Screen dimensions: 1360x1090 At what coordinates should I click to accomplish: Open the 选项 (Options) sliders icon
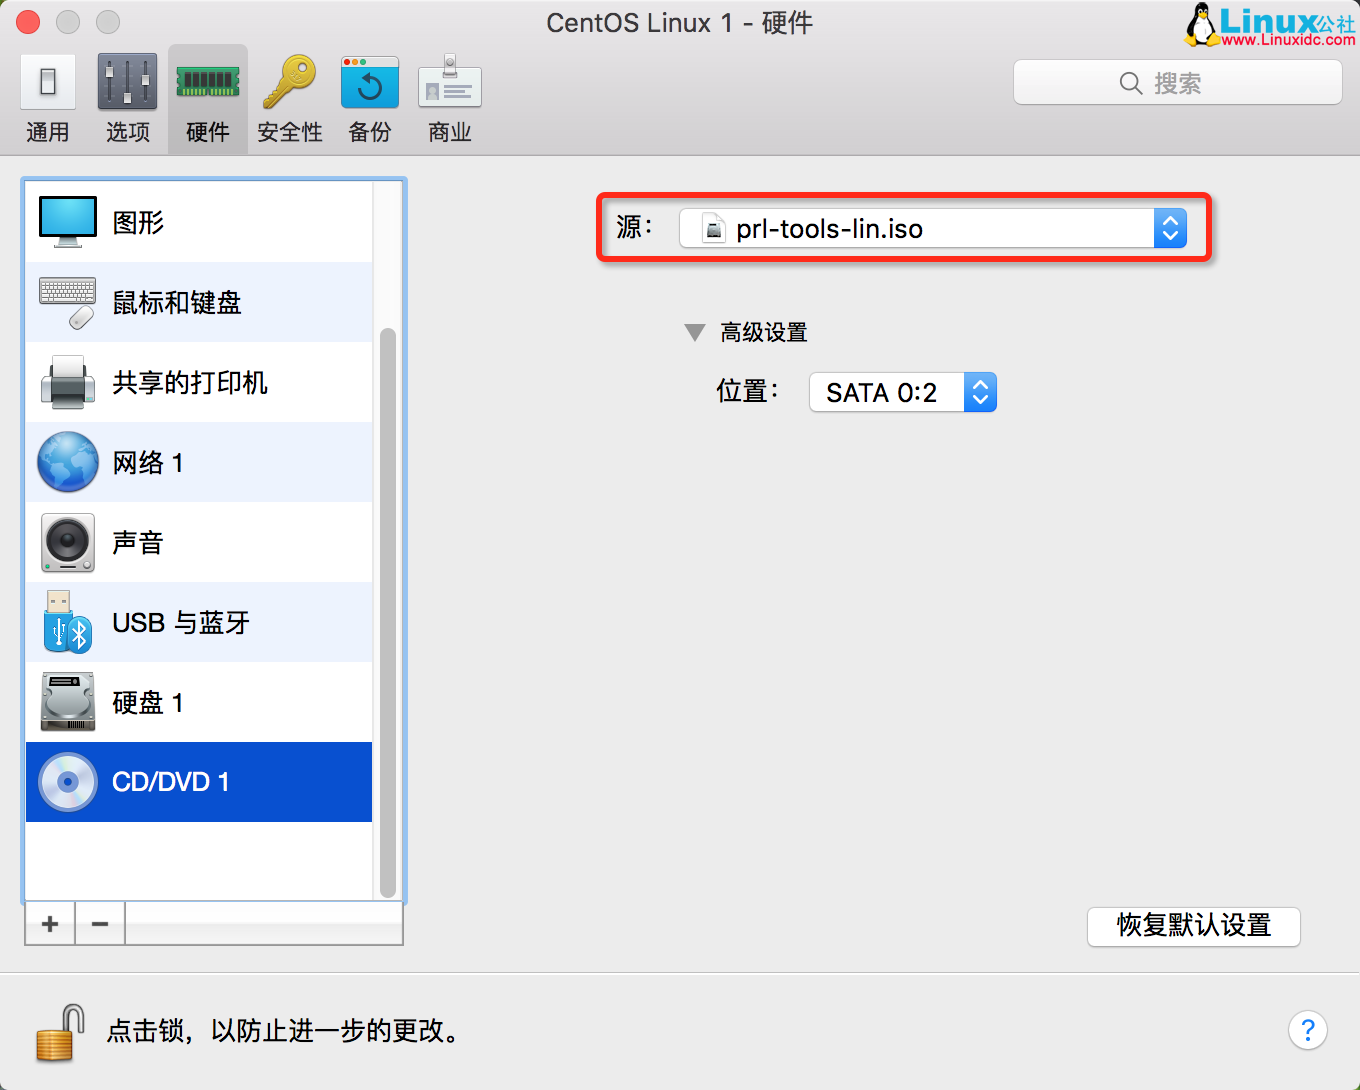pyautogui.click(x=127, y=81)
